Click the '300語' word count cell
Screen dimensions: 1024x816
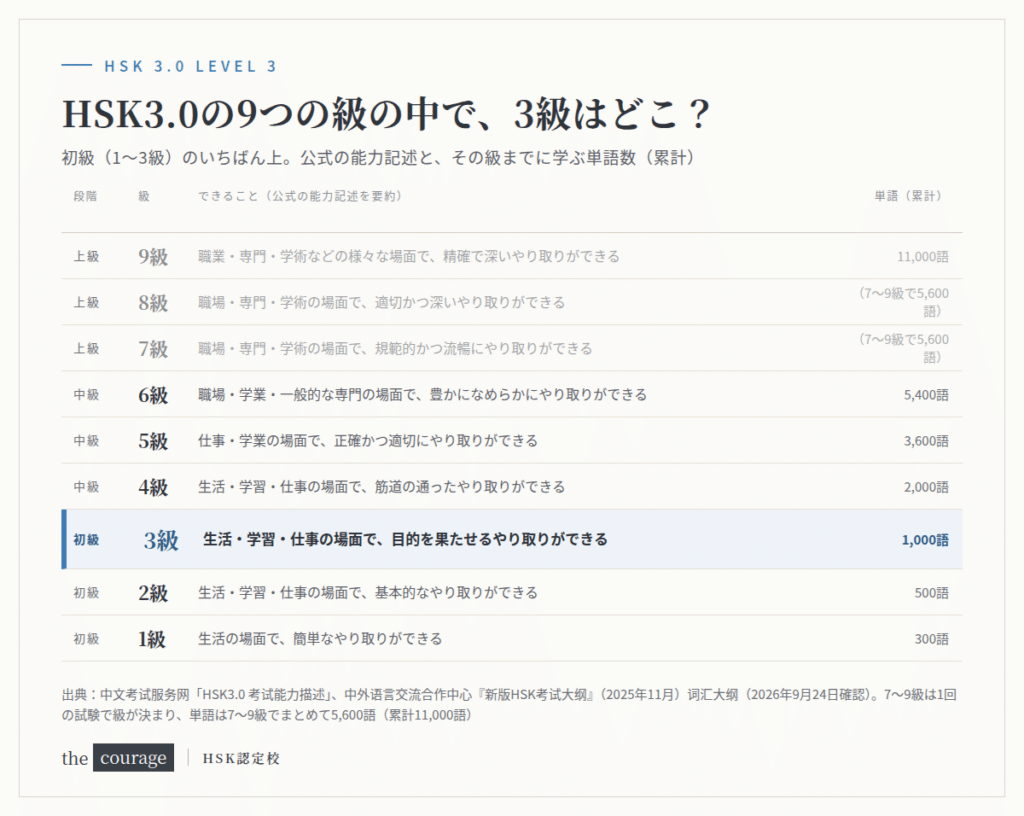point(931,639)
